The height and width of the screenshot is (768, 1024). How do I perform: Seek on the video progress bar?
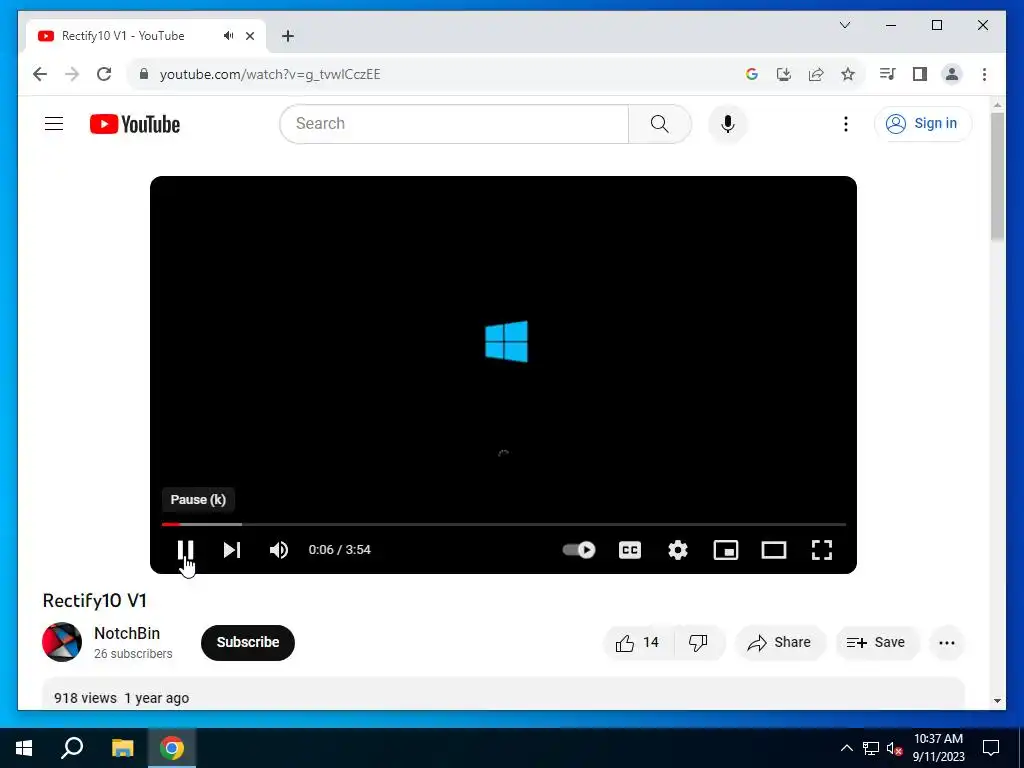[x=504, y=524]
